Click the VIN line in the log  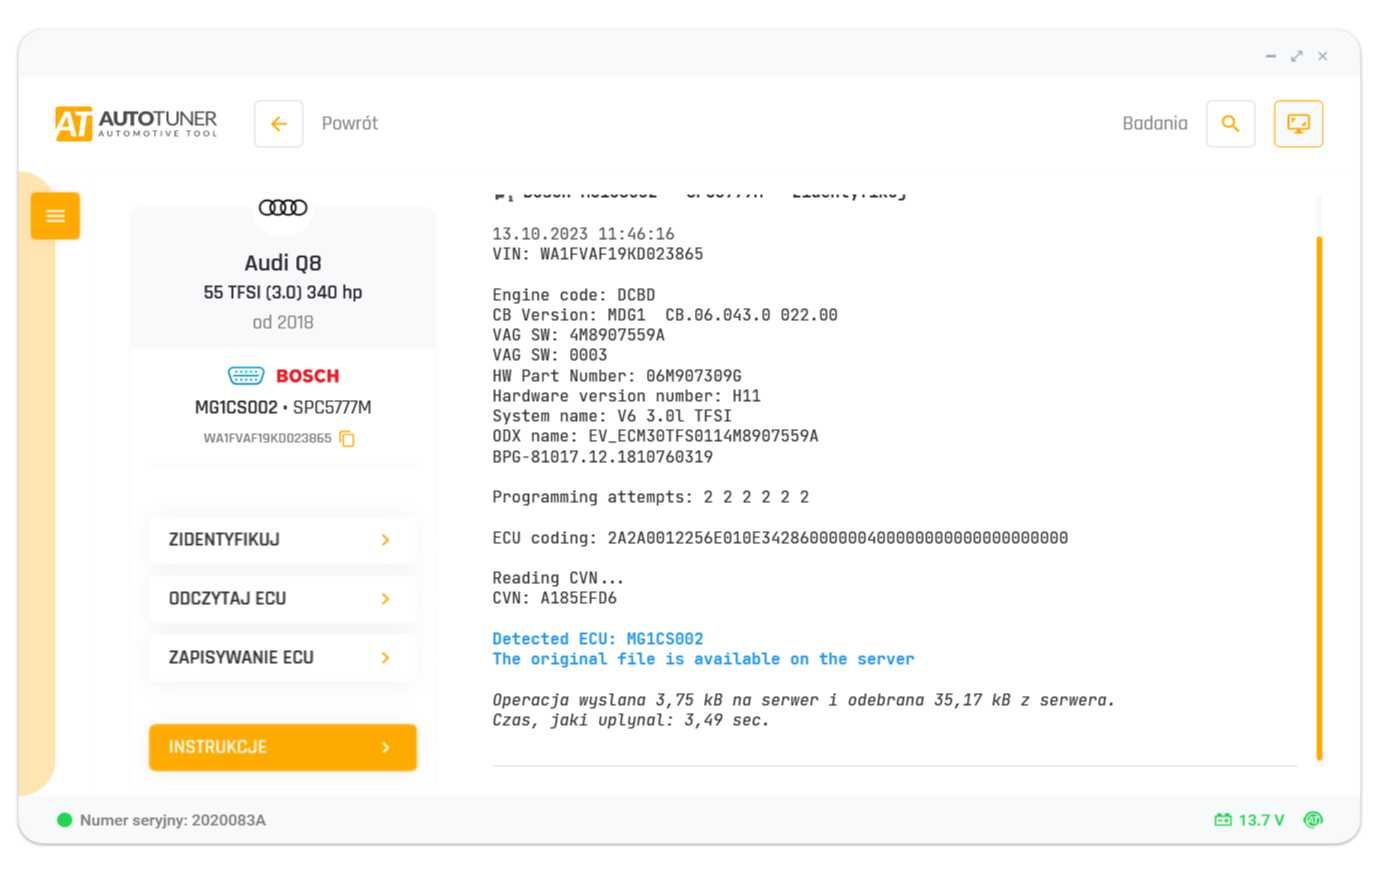tap(598, 255)
